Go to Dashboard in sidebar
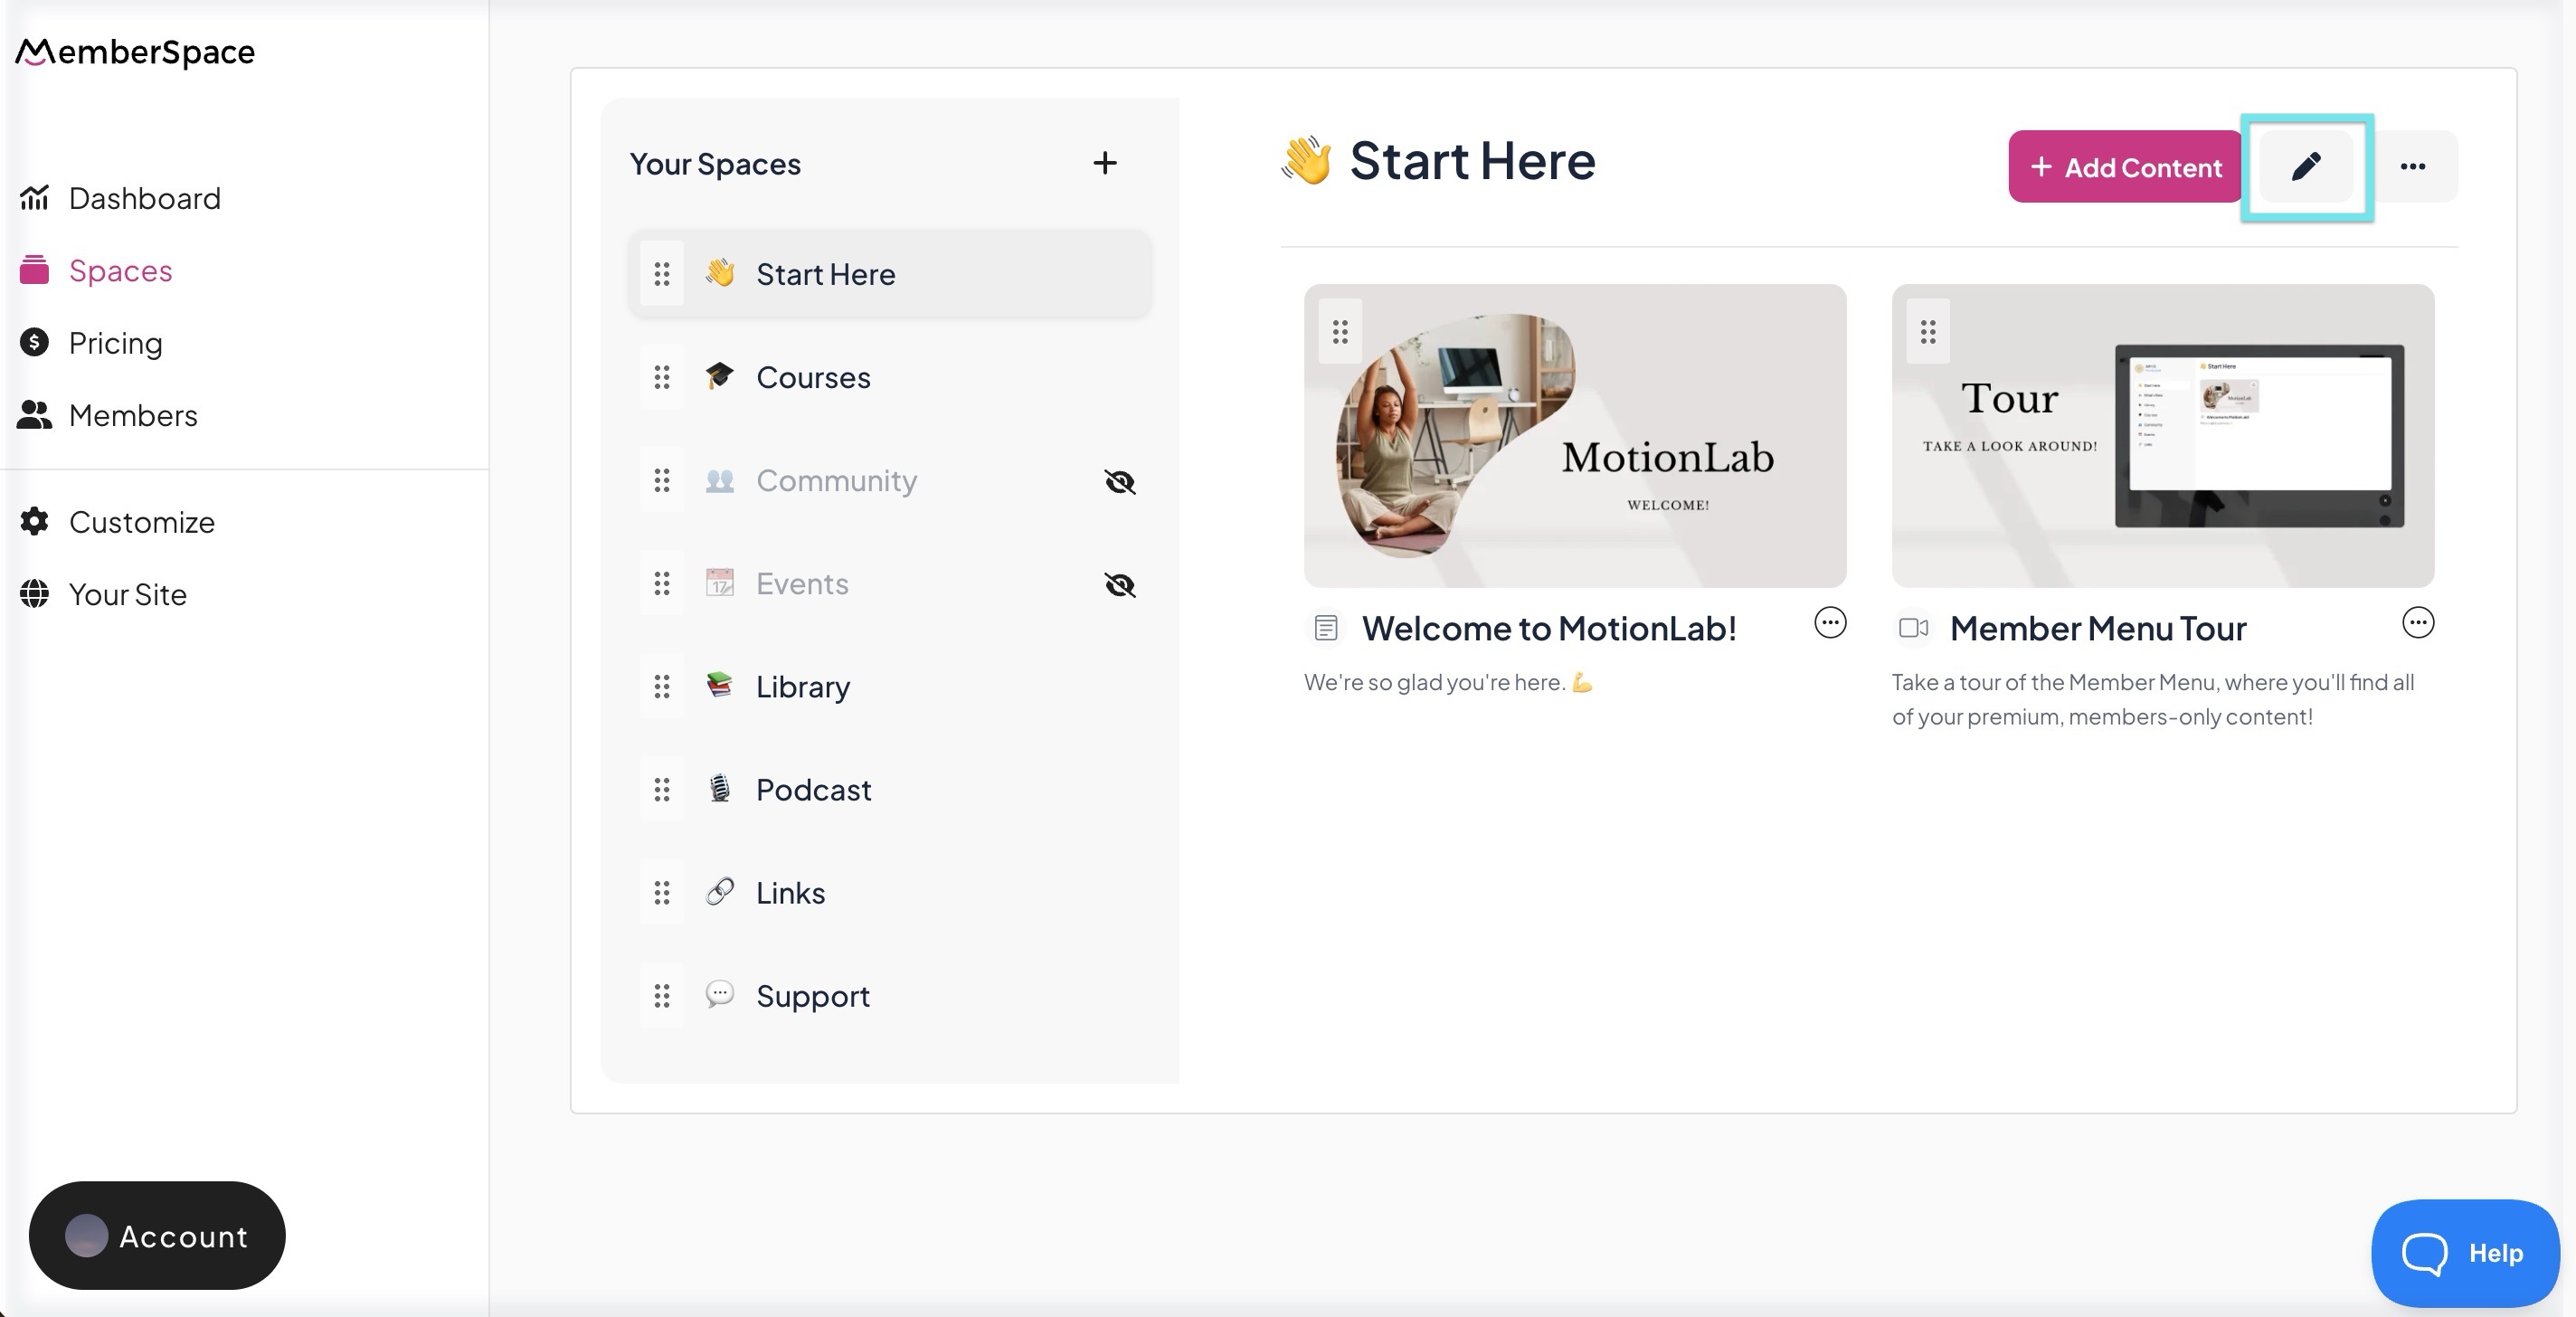This screenshot has height=1317, width=2576. (x=143, y=198)
